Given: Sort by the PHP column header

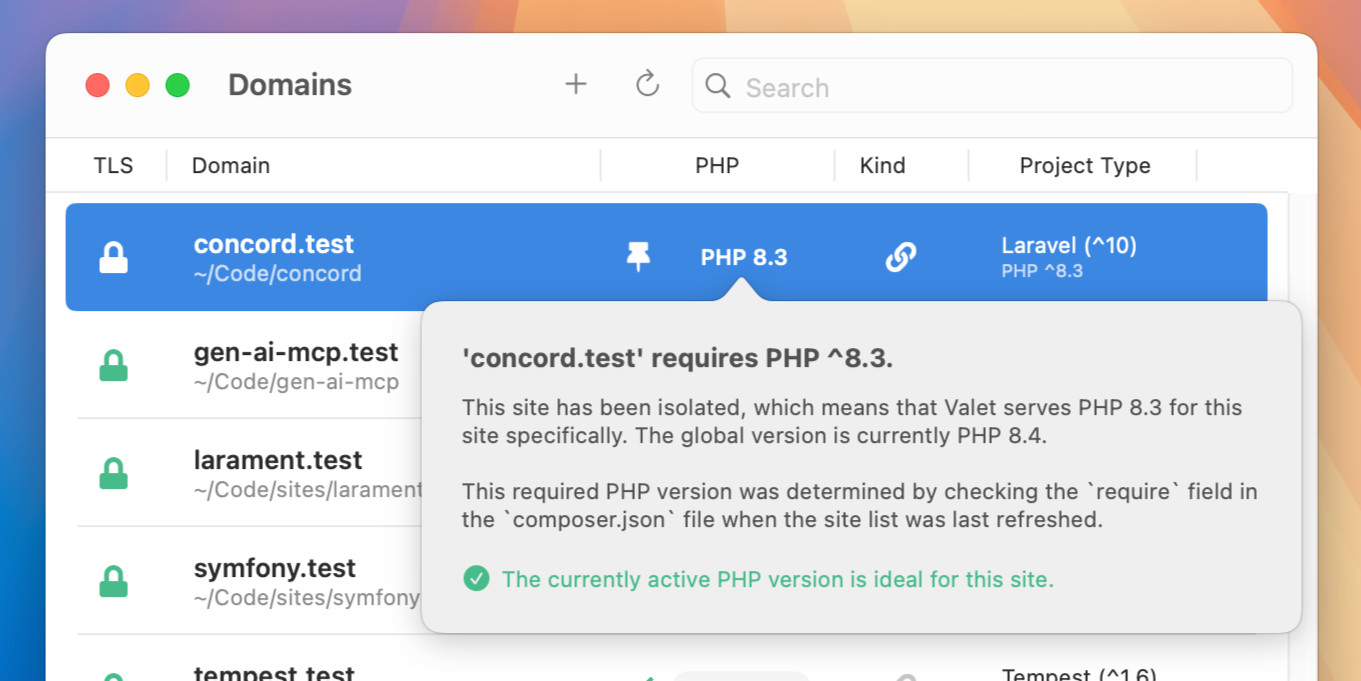Looking at the screenshot, I should pyautogui.click(x=716, y=166).
